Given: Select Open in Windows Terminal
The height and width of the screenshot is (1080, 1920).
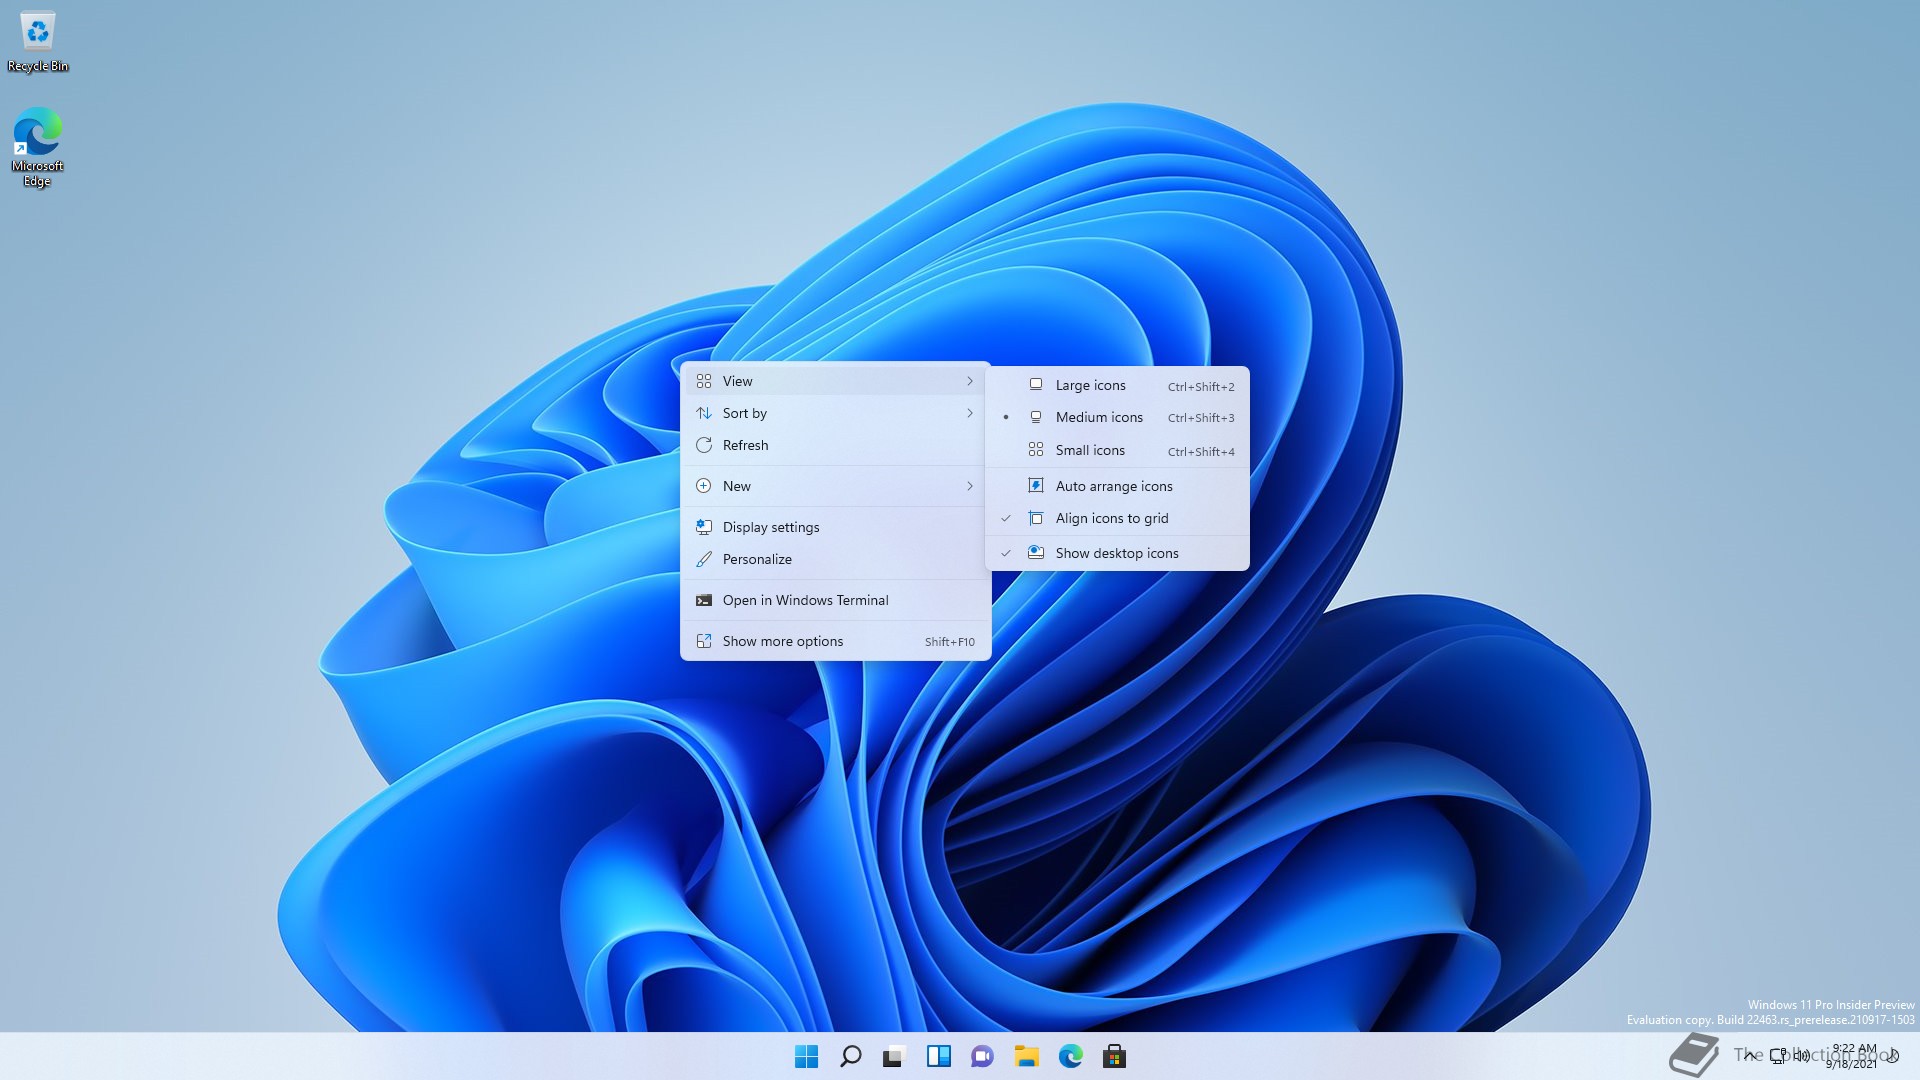Looking at the screenshot, I should 805,600.
